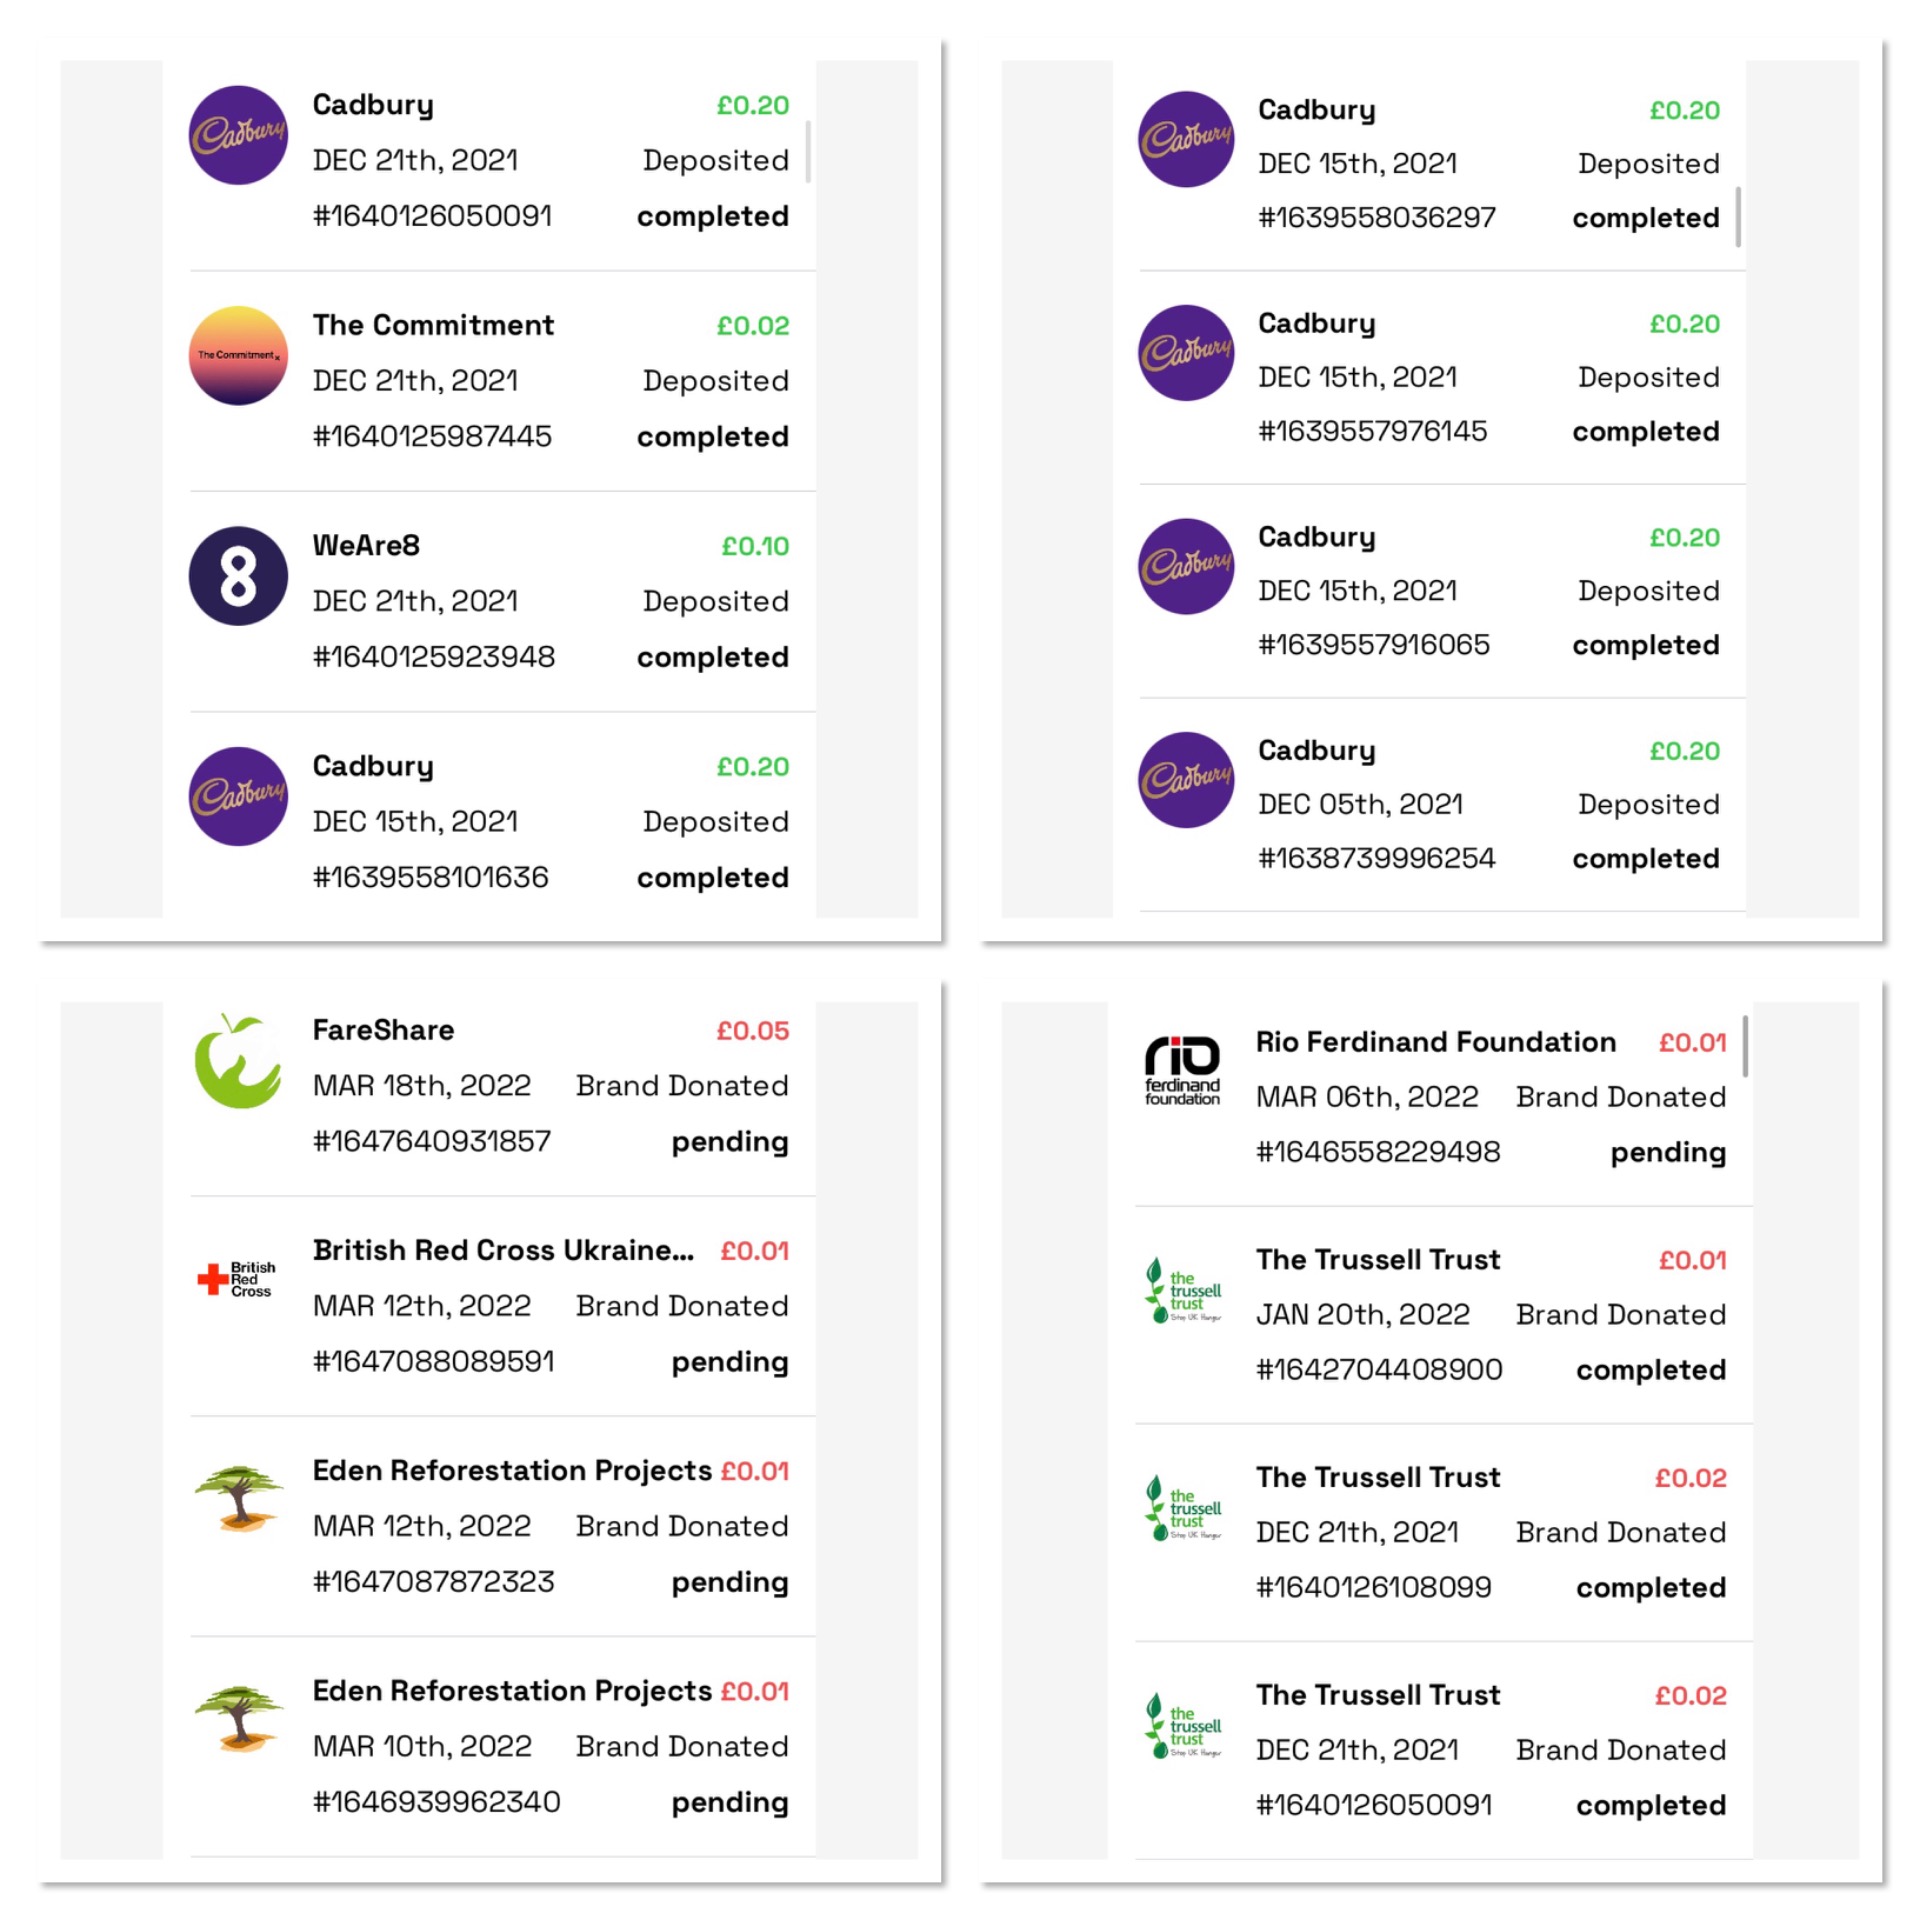The width and height of the screenshot is (1920, 1920).
Task: Click transaction ID #1642704408900
Action: click(1379, 1369)
